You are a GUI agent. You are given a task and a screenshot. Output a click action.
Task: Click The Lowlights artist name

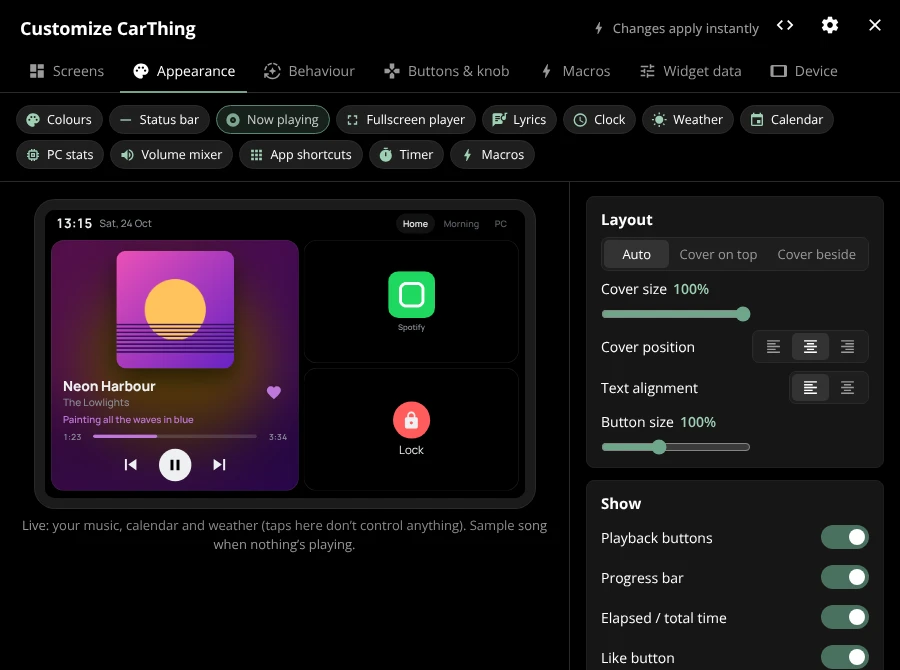(96, 402)
